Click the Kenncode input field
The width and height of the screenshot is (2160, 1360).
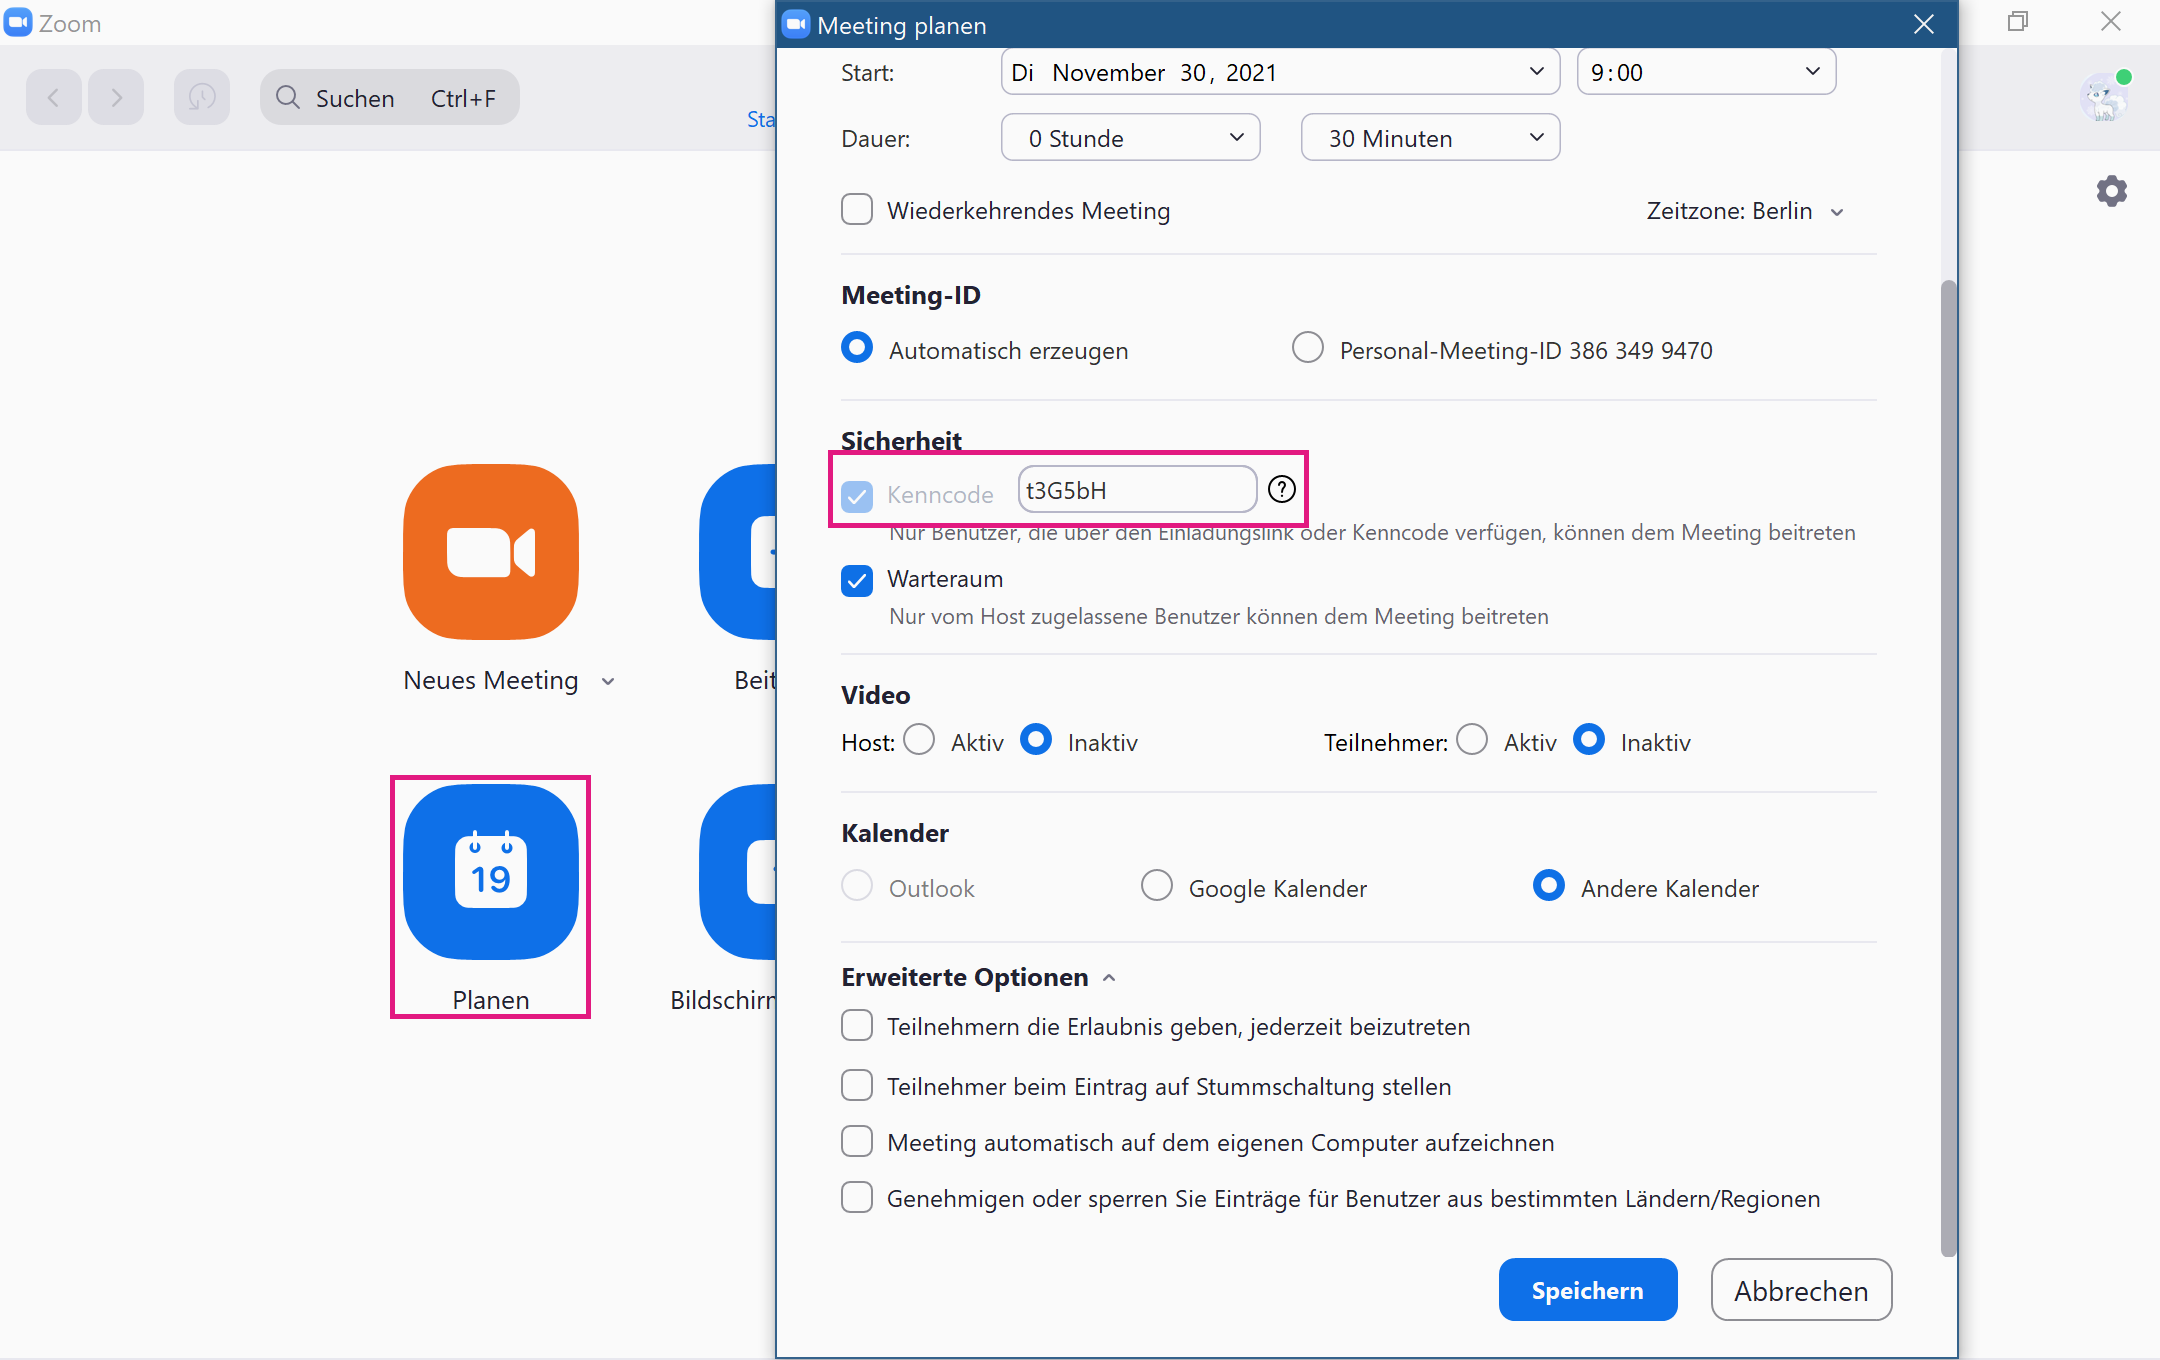coord(1136,490)
